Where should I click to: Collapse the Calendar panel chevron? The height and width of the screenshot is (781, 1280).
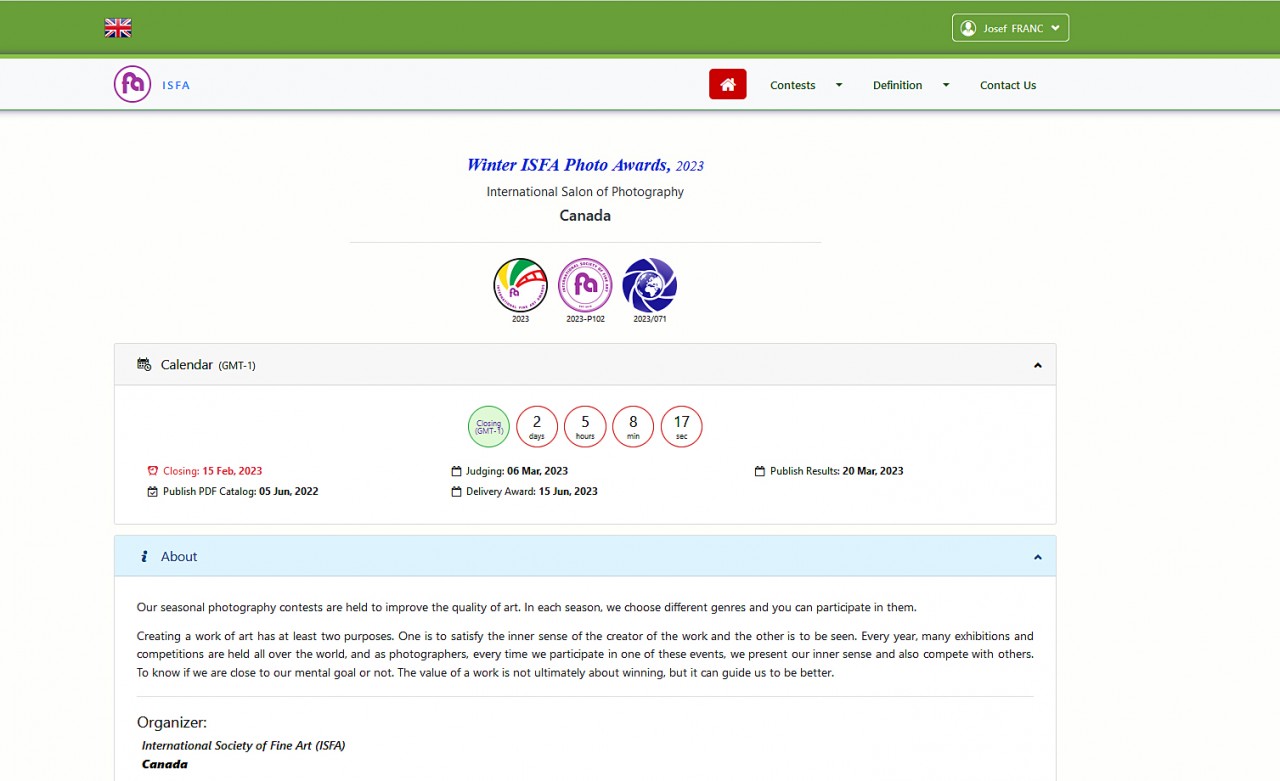[1037, 365]
